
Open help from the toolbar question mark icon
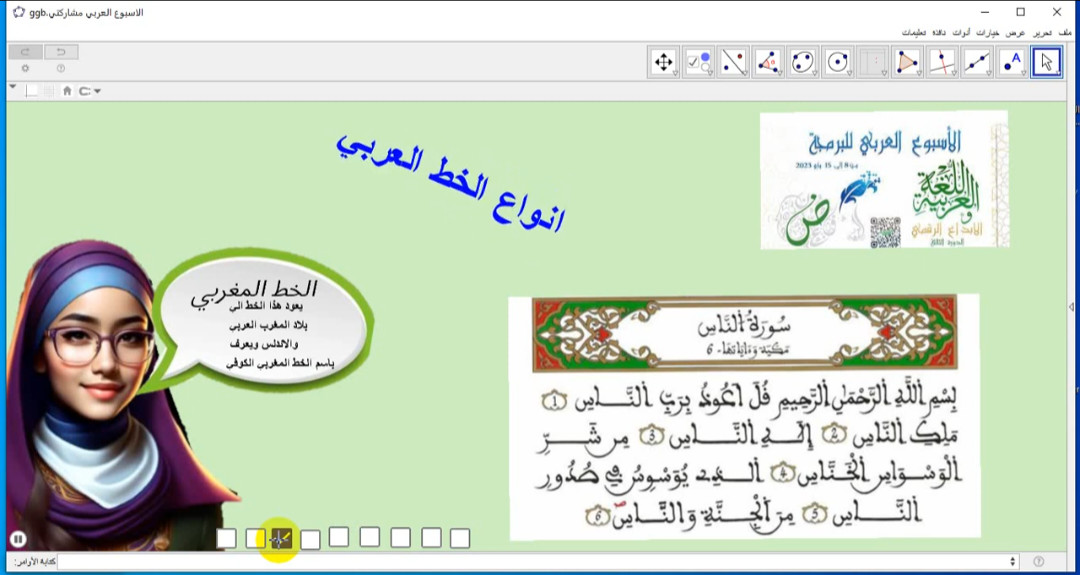[61, 68]
